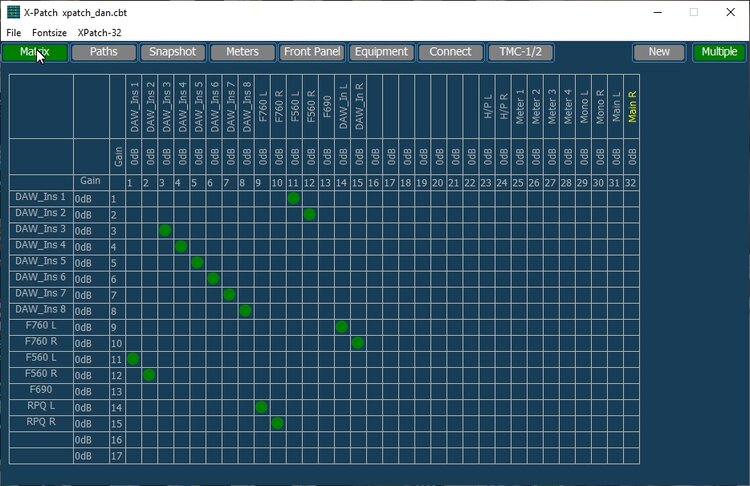The width and height of the screenshot is (750, 486).
Task: Toggle patch dot DAW_Ins 2 row to column 12
Action: (x=309, y=214)
